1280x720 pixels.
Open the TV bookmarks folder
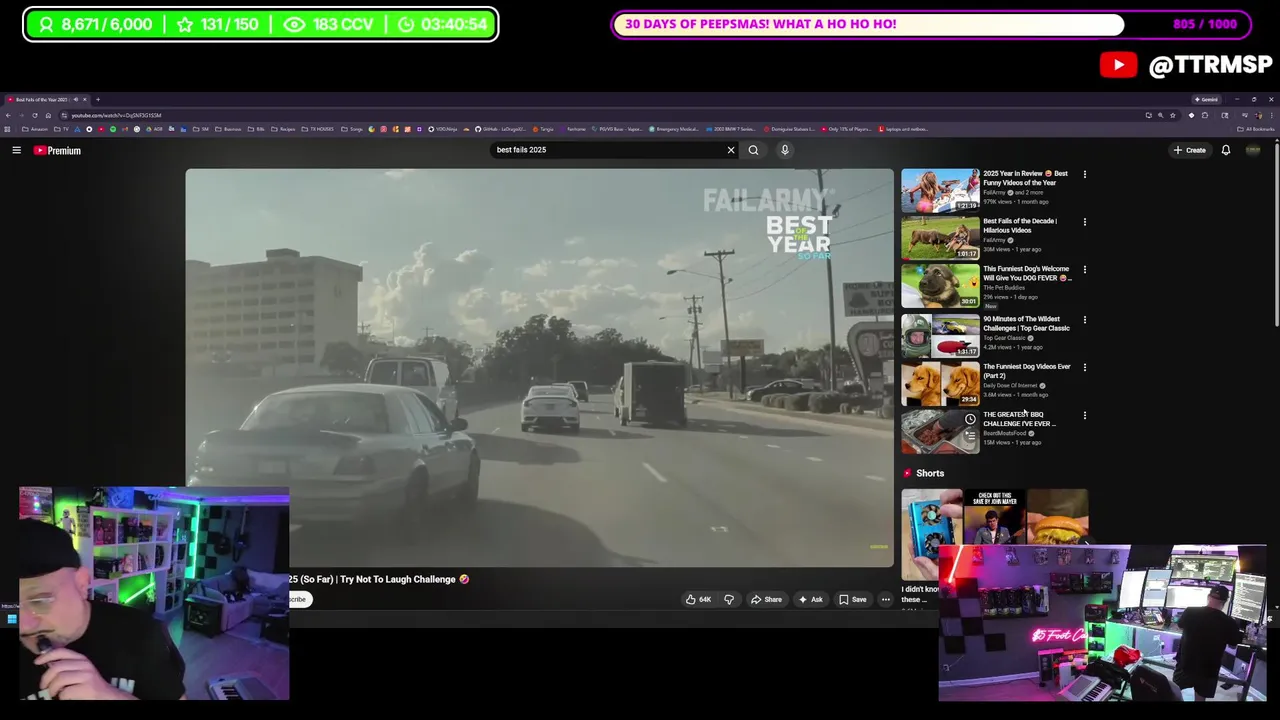tap(61, 129)
